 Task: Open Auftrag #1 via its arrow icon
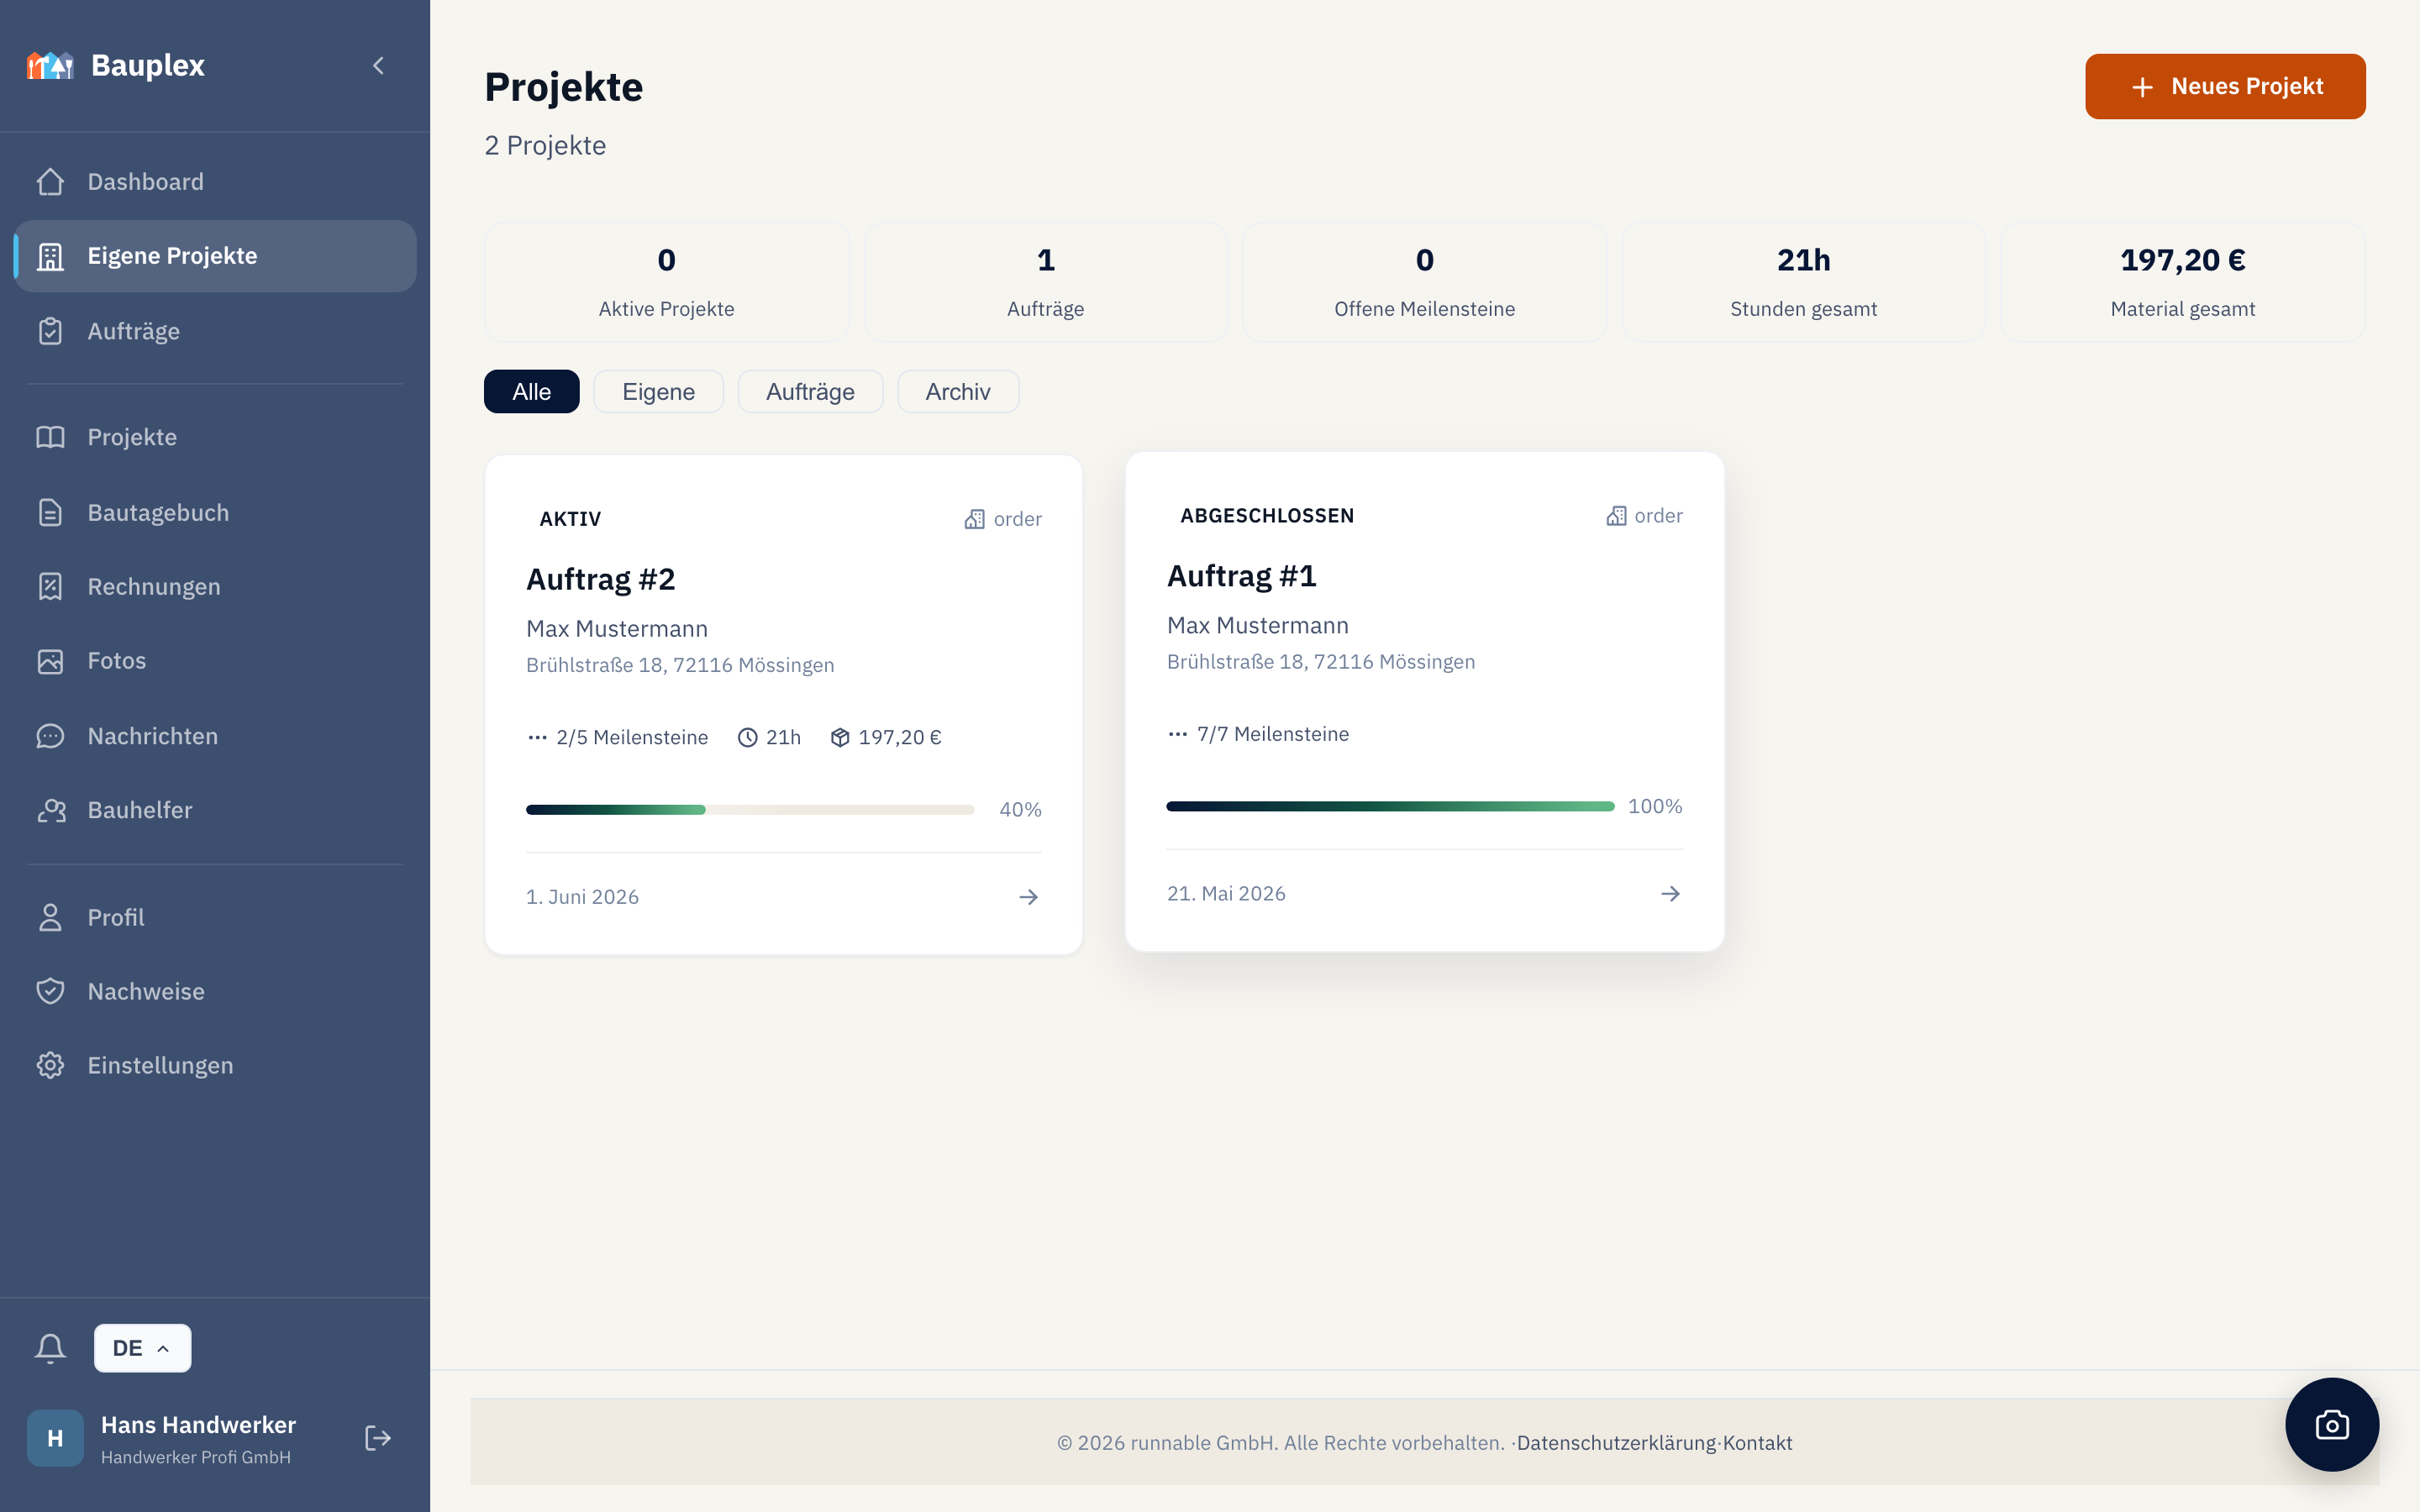(1669, 893)
